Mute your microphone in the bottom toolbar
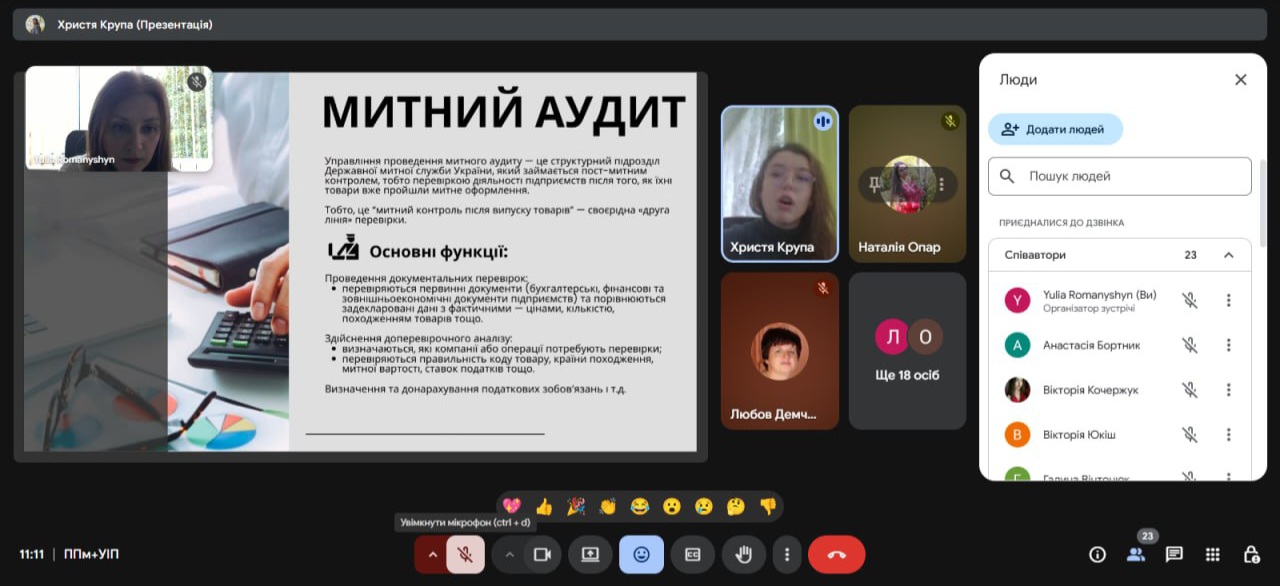Viewport: 1280px width, 586px height. pyautogui.click(x=466, y=553)
